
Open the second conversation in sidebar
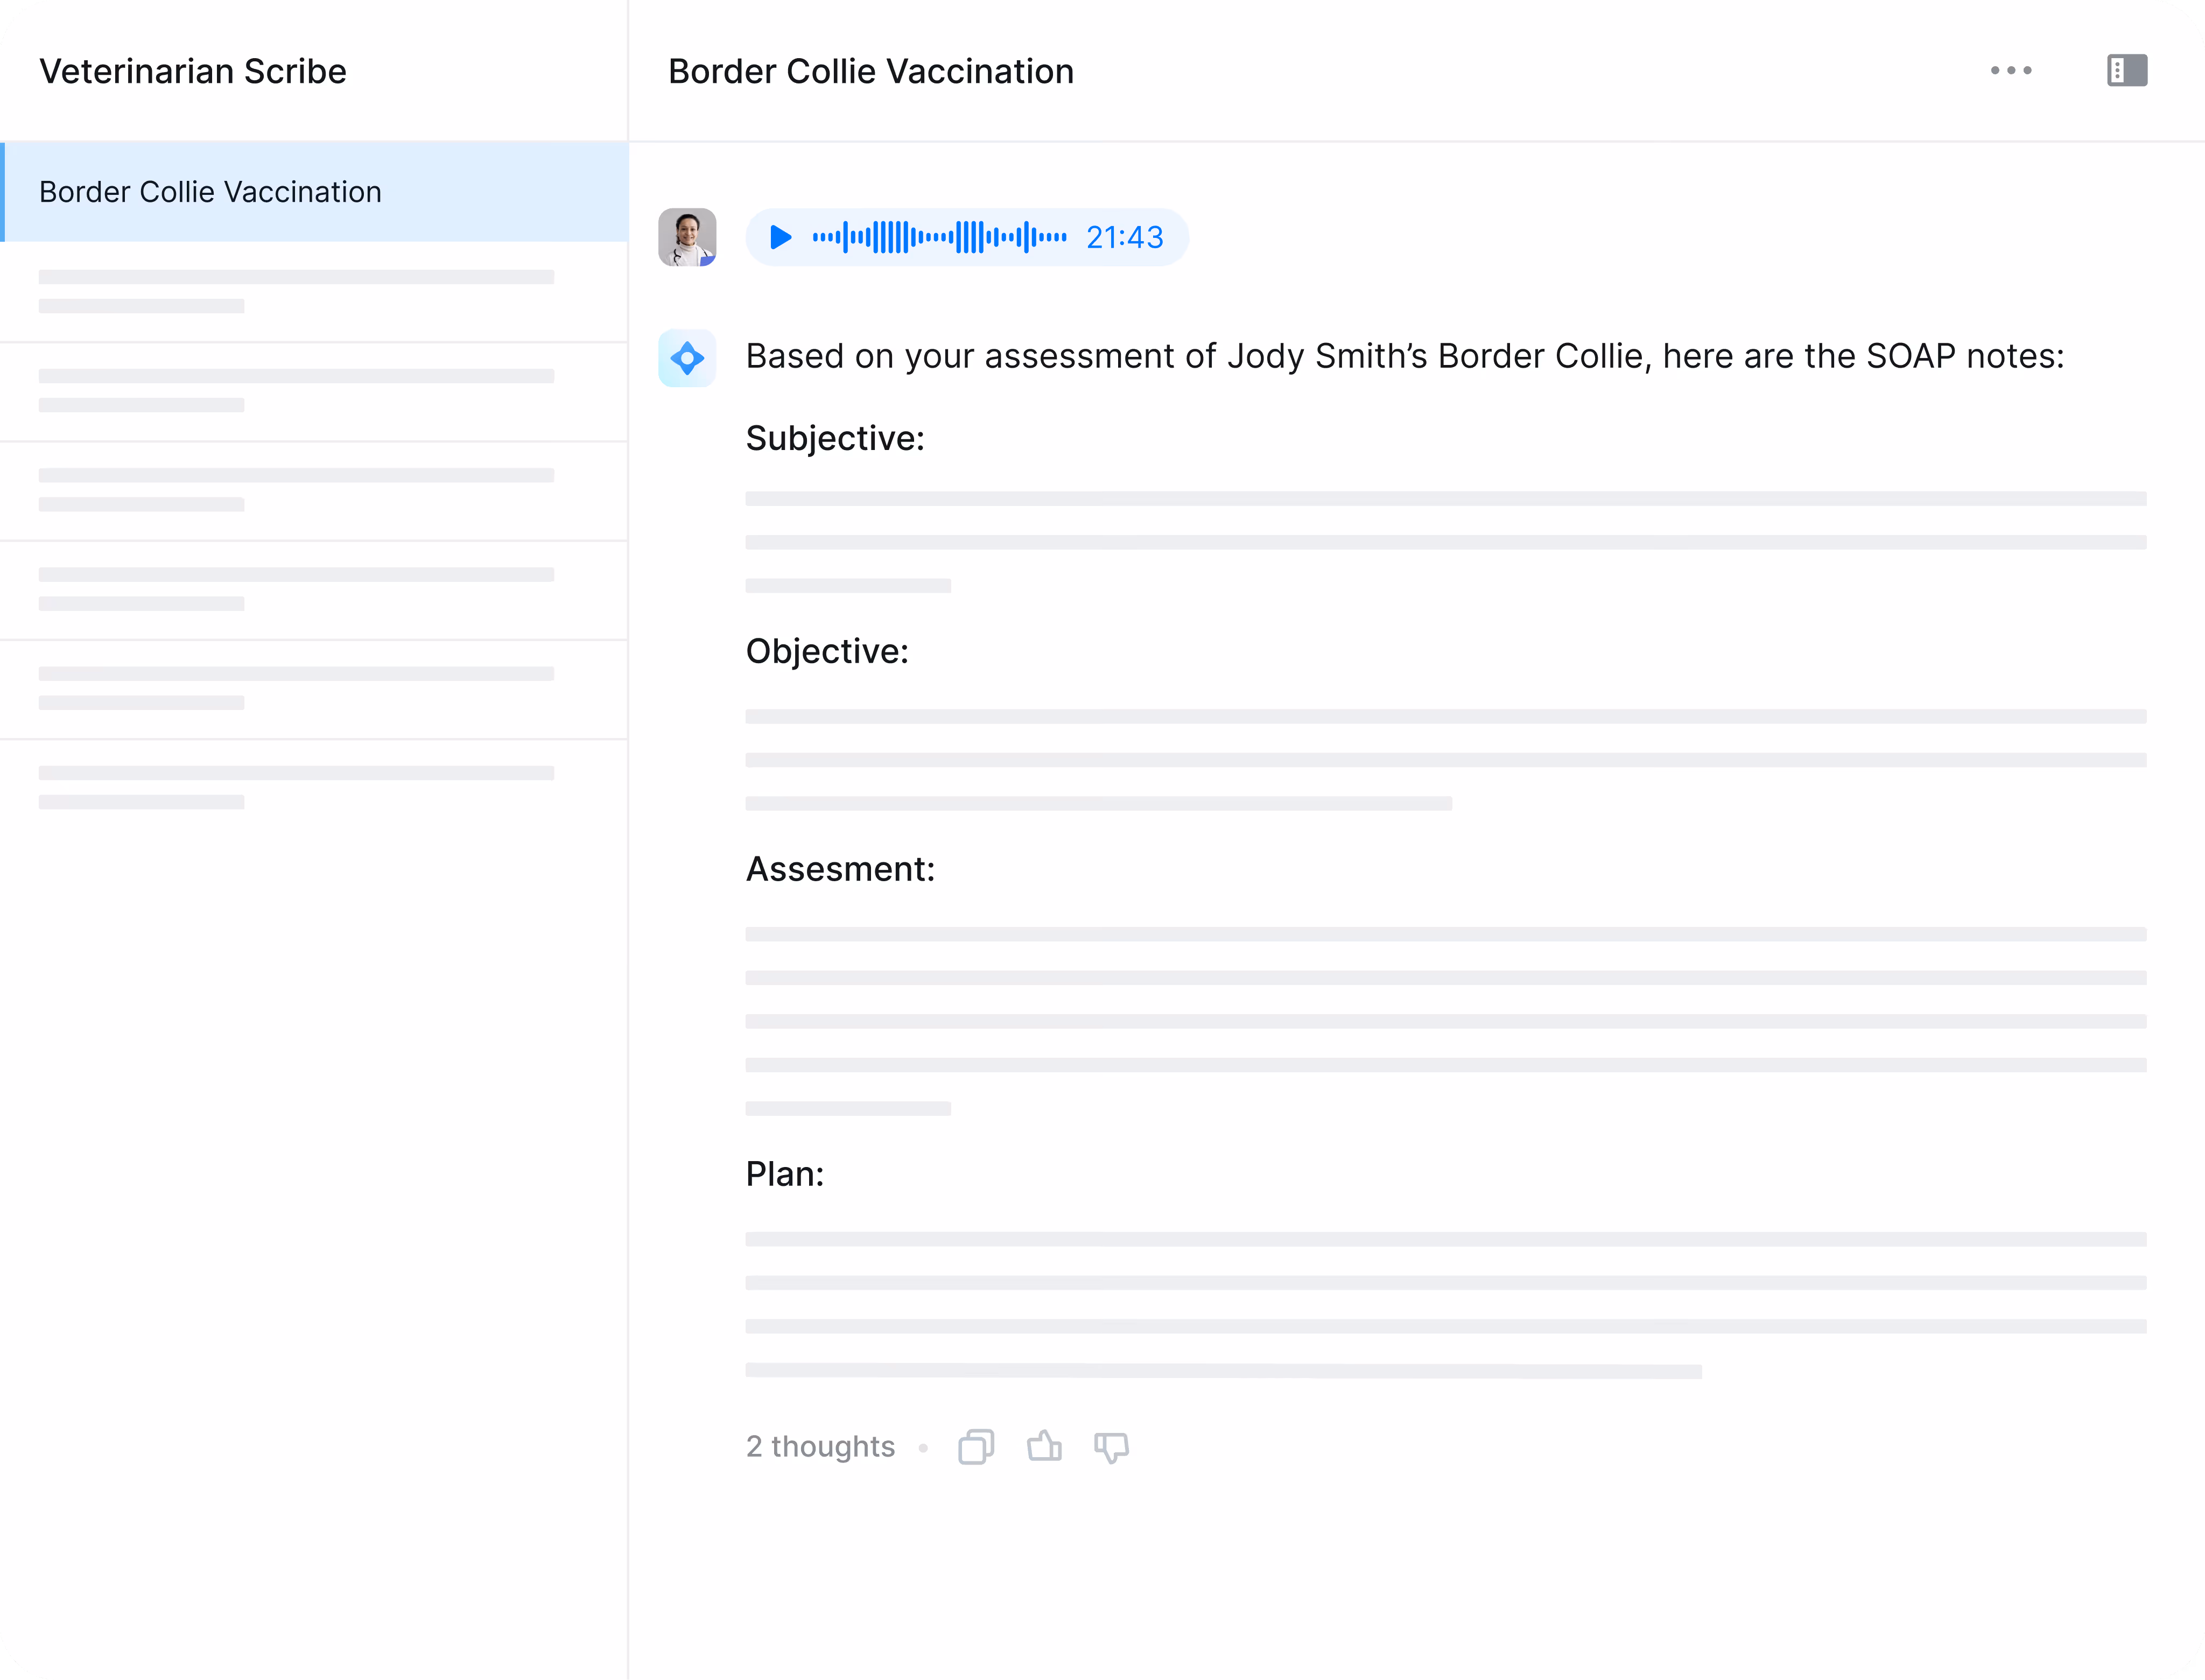coord(296,291)
